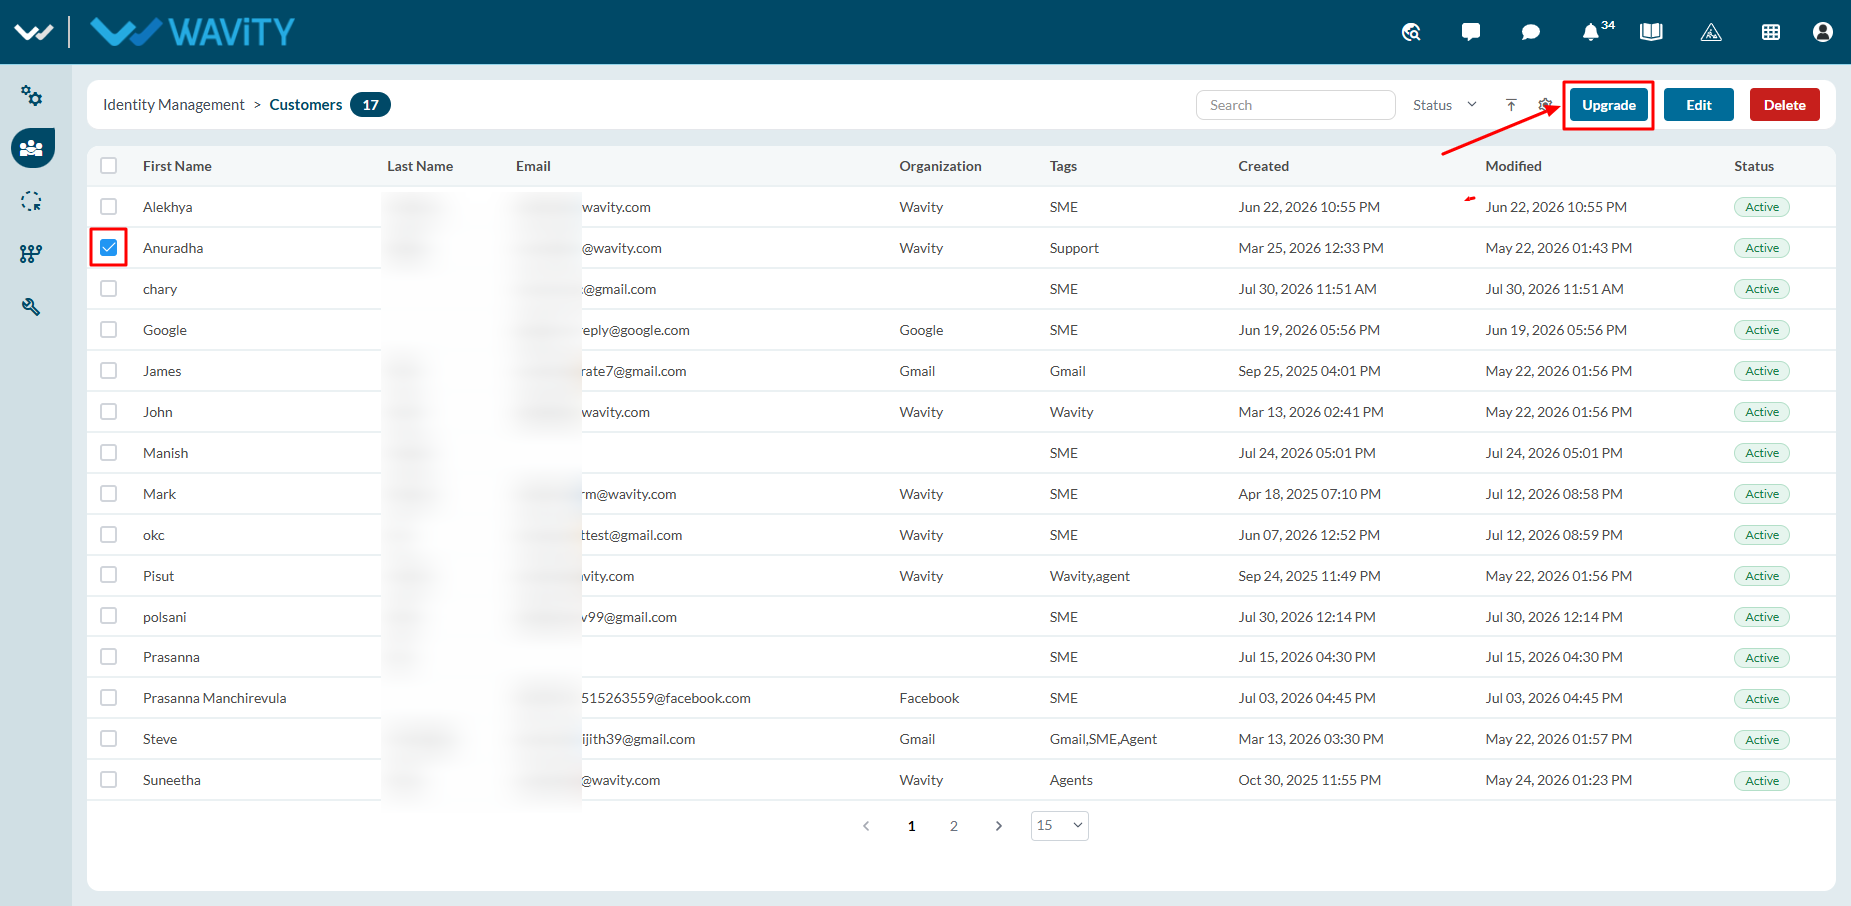Select page 1 in pagination
Viewport: 1851px width, 906px height.
tap(912, 826)
